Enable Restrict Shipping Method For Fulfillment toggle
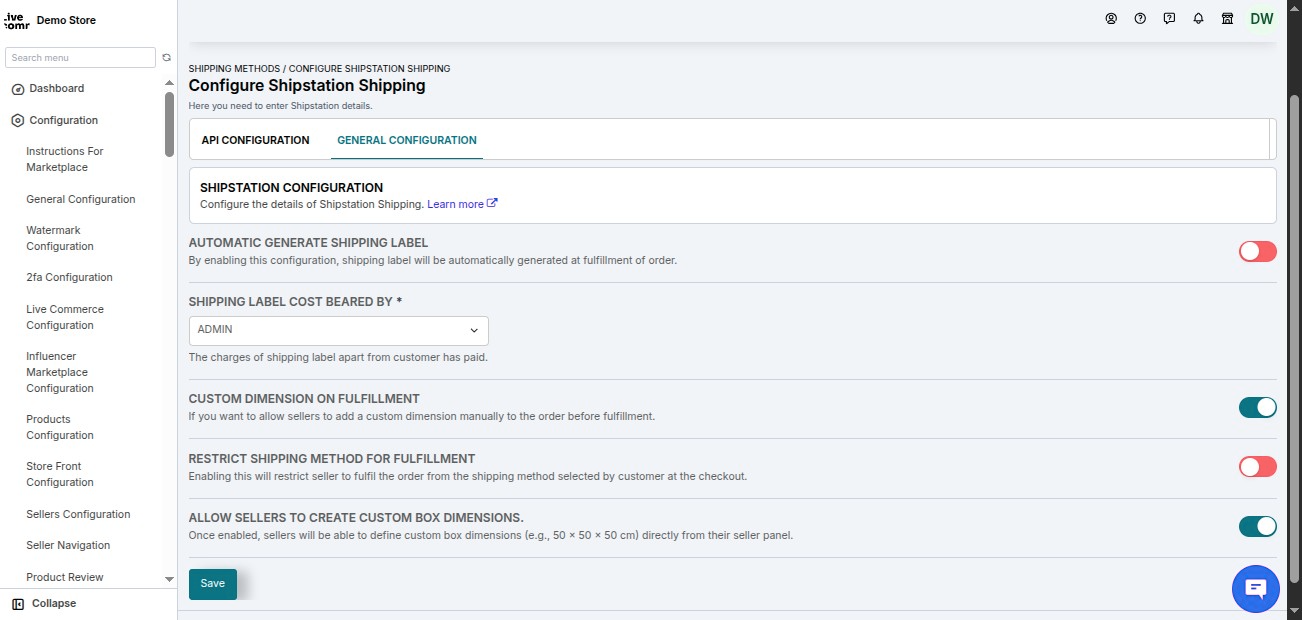Image resolution: width=1302 pixels, height=620 pixels. [x=1258, y=467]
